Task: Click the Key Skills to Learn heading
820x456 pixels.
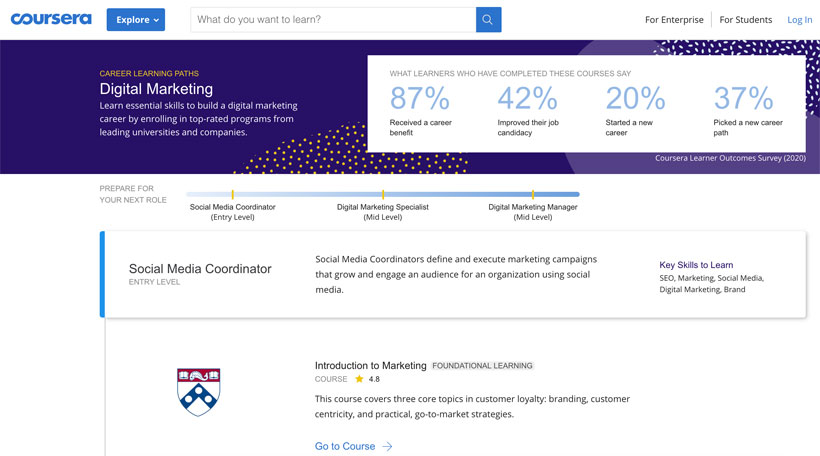Action: pyautogui.click(x=696, y=265)
